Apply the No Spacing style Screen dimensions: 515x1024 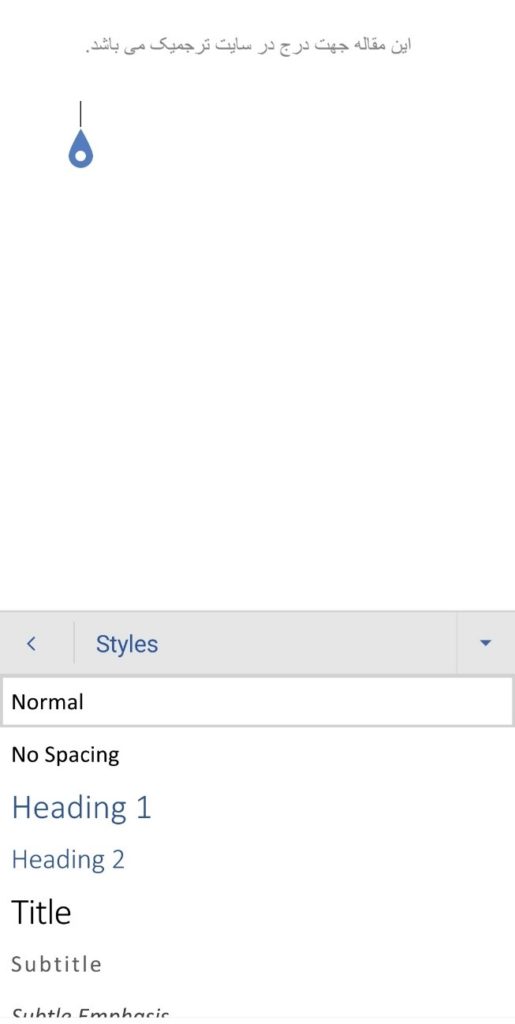click(65, 755)
